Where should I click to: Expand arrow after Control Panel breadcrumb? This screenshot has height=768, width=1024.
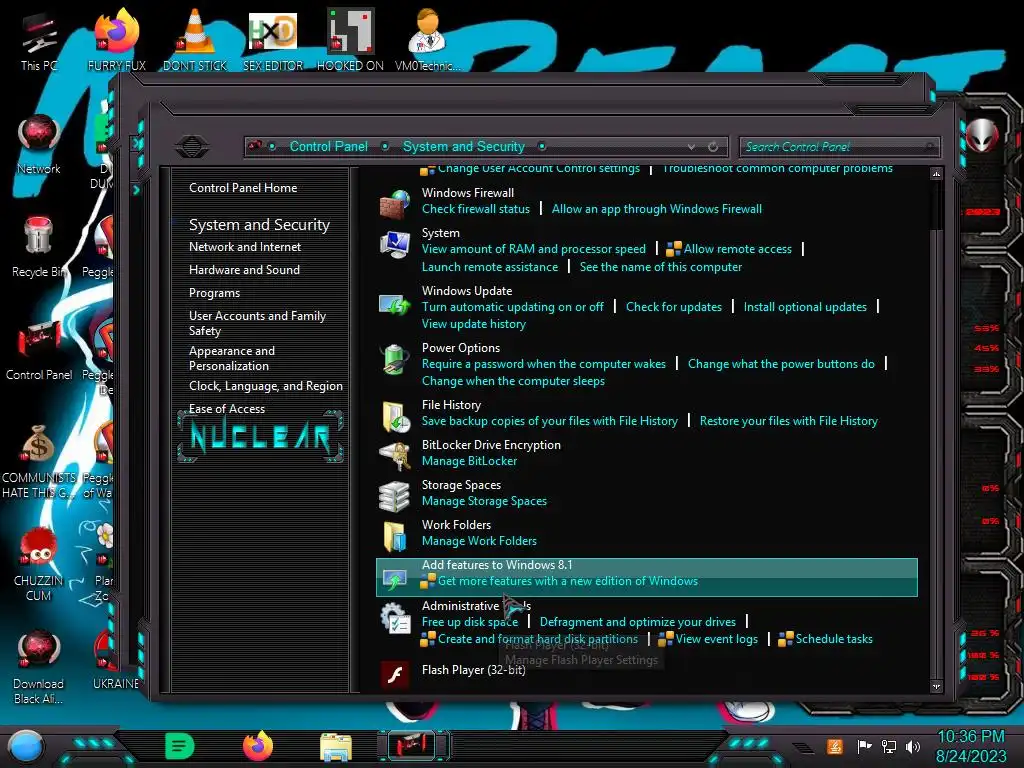pyautogui.click(x=385, y=146)
